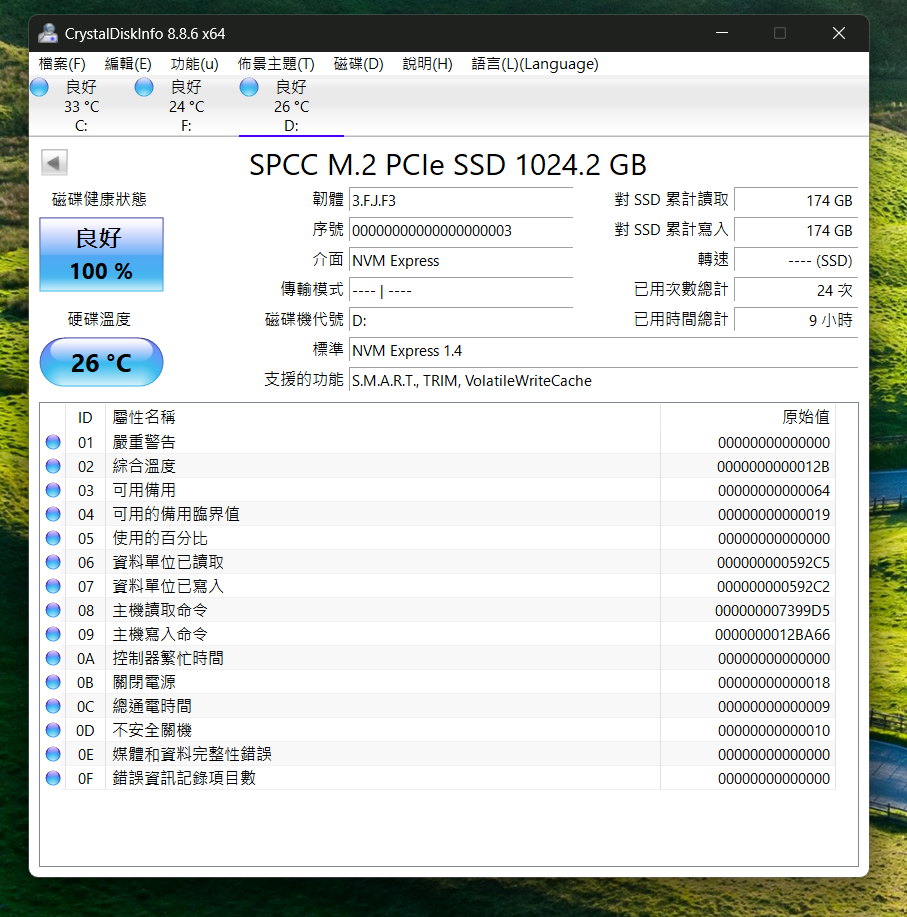Click the CrystalDiskInfo app icon in title bar

point(47,33)
